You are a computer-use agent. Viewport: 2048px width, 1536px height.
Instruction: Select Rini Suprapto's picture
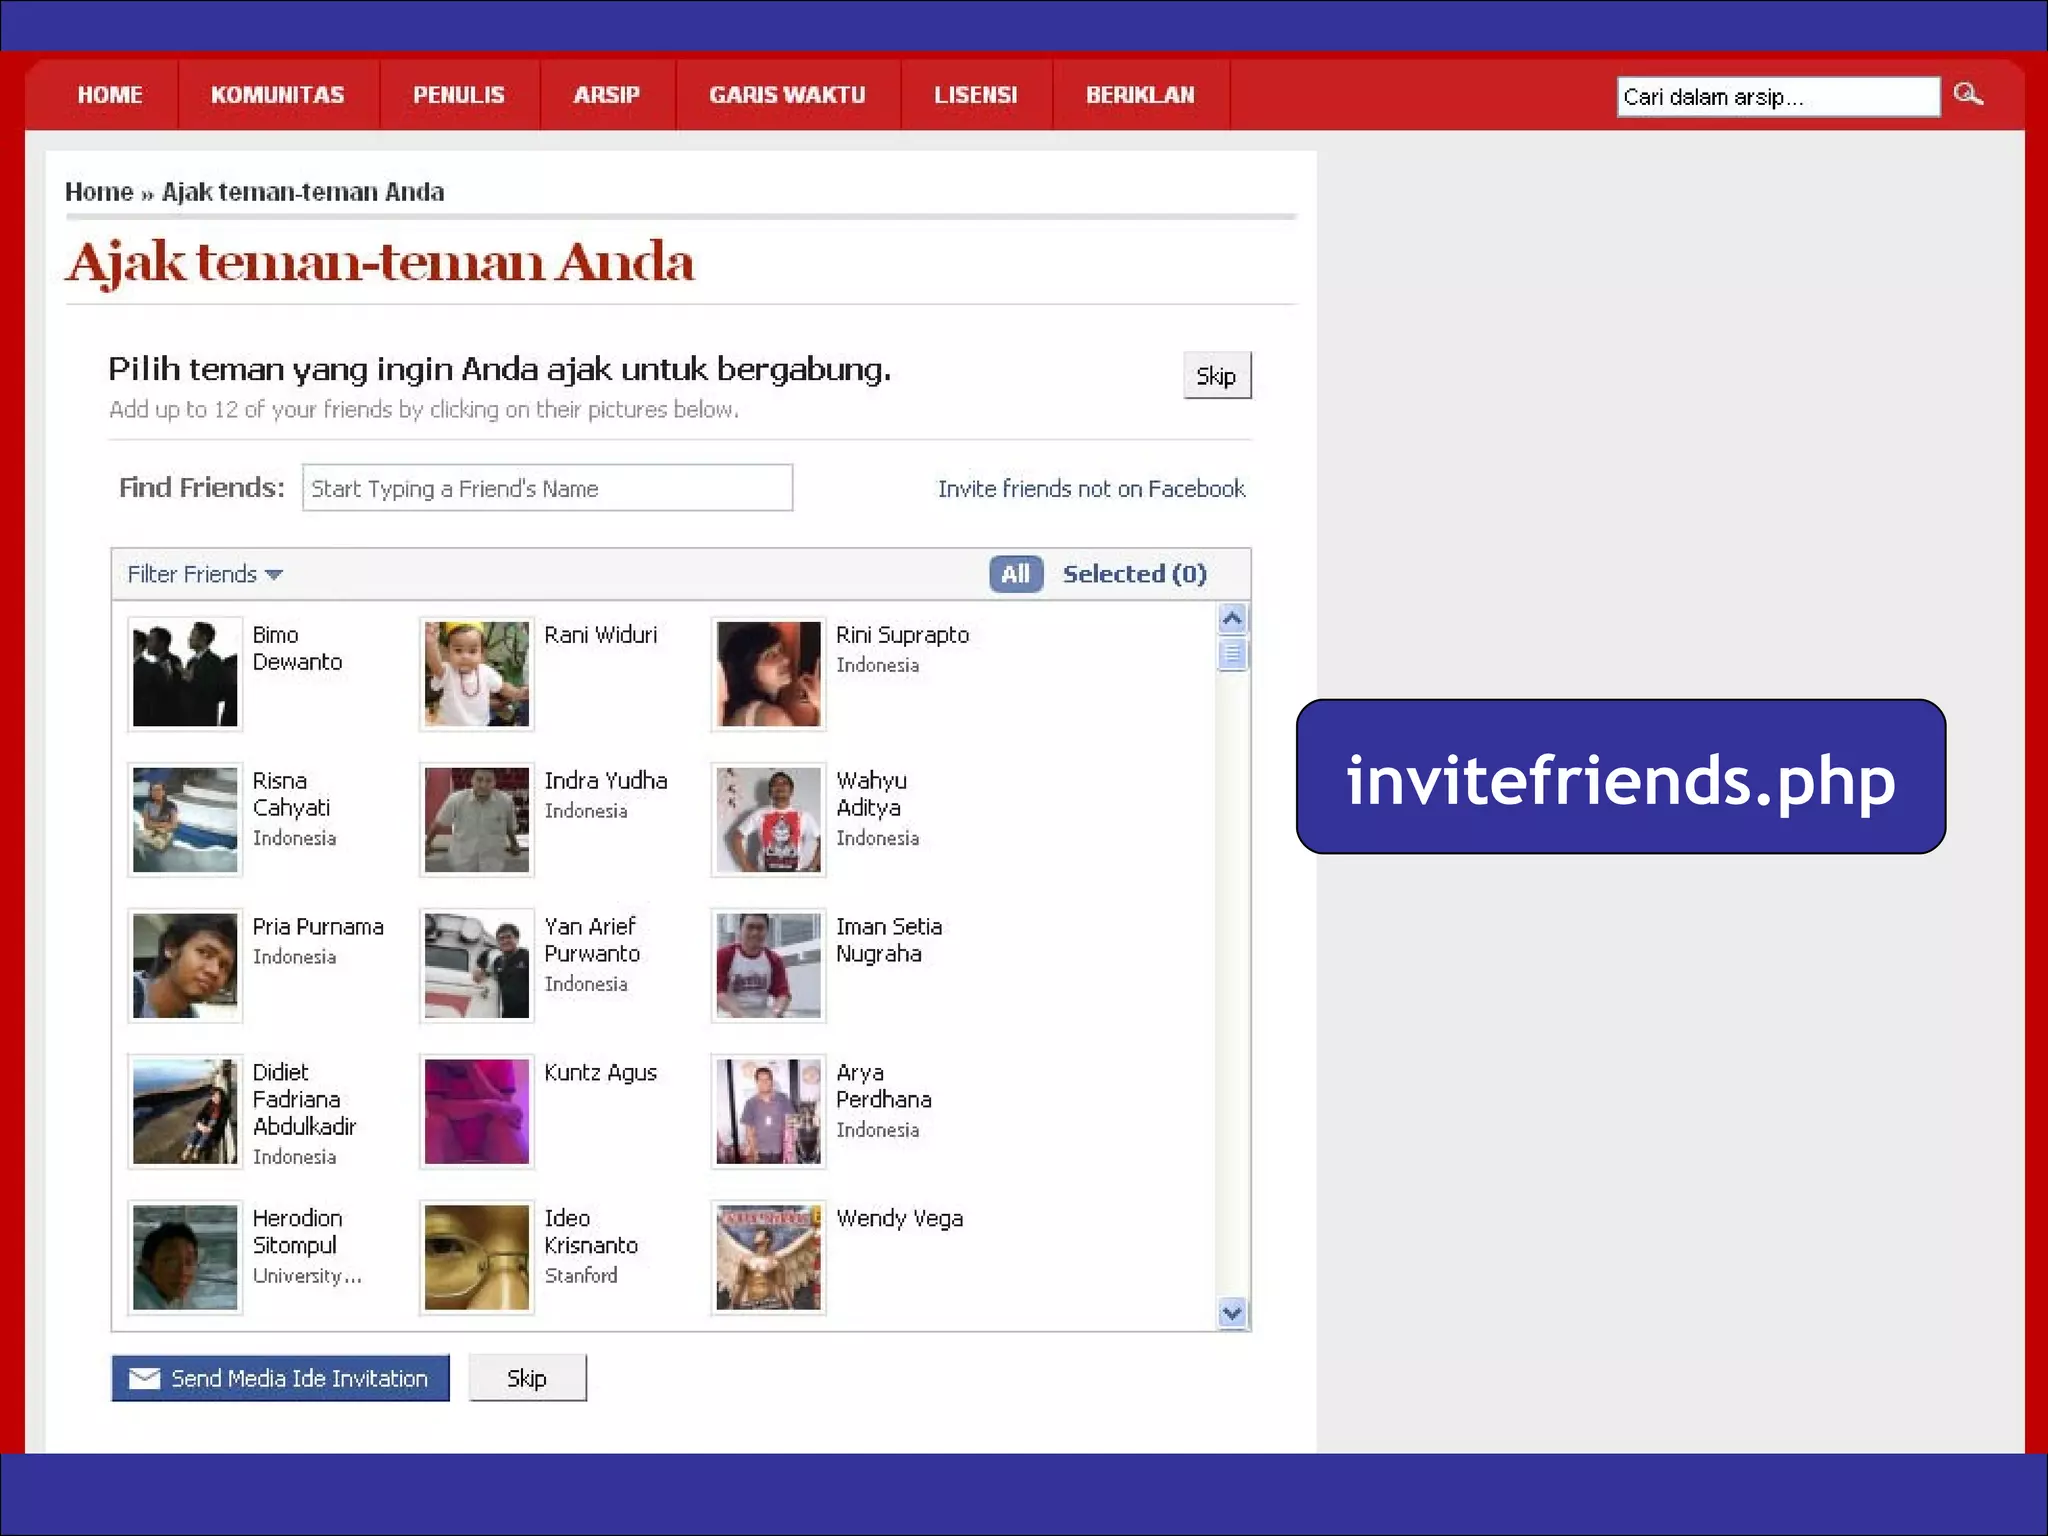pyautogui.click(x=768, y=673)
